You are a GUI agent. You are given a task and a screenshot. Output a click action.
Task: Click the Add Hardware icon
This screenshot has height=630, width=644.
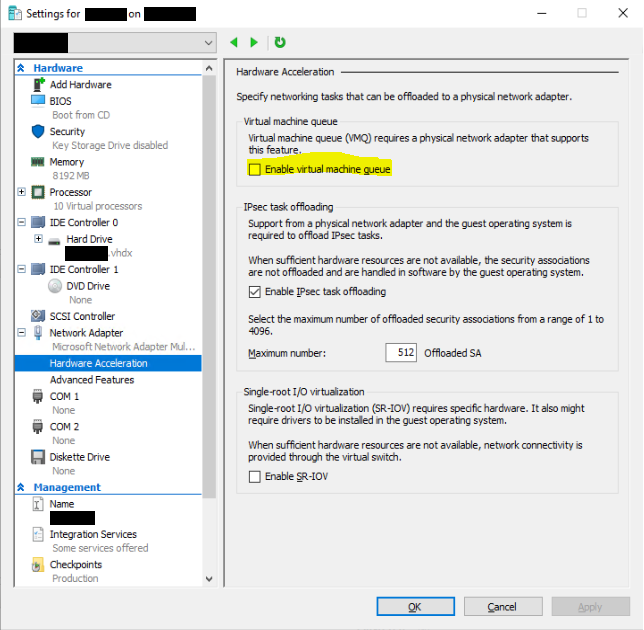(x=38, y=84)
